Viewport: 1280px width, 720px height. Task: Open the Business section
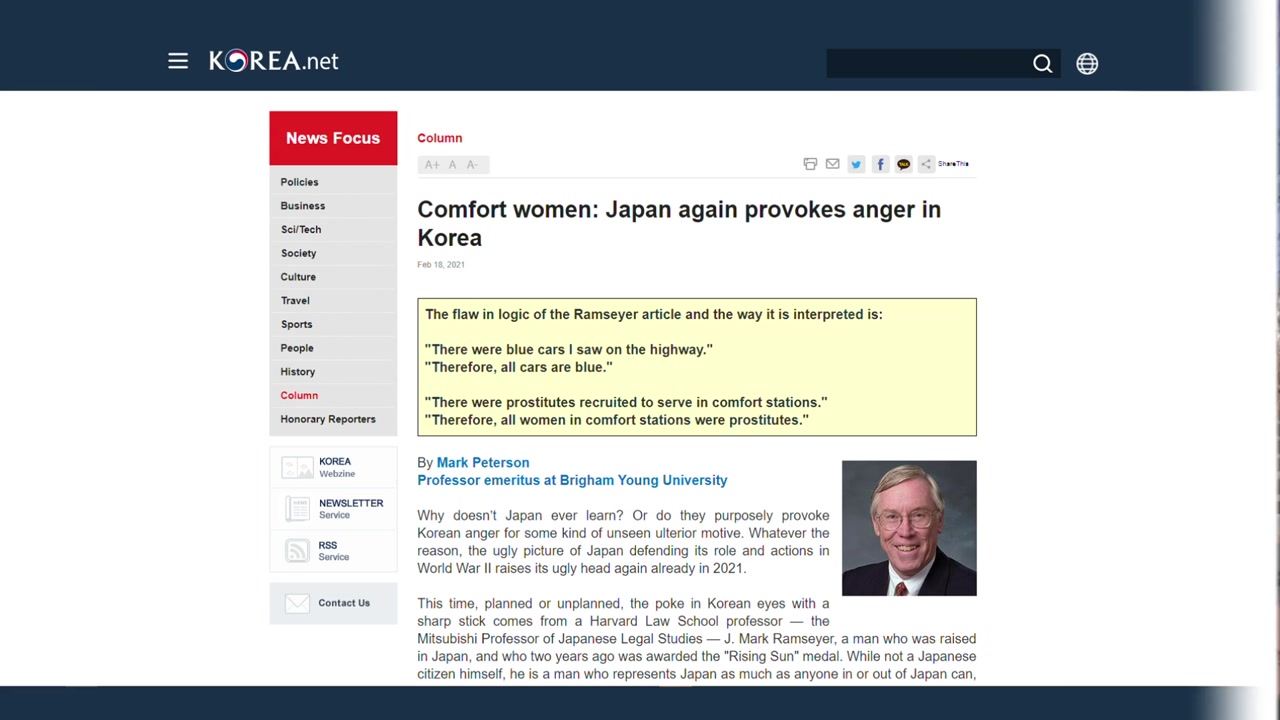pos(302,206)
